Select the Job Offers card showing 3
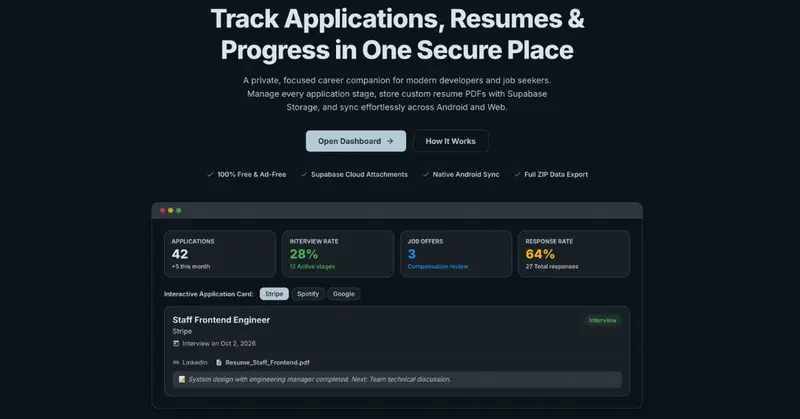 click(x=456, y=254)
